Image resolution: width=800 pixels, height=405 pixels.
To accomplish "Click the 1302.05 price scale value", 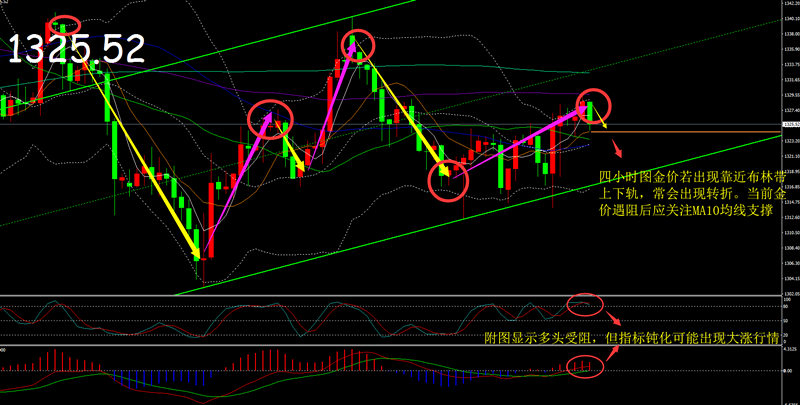I will point(791,294).
